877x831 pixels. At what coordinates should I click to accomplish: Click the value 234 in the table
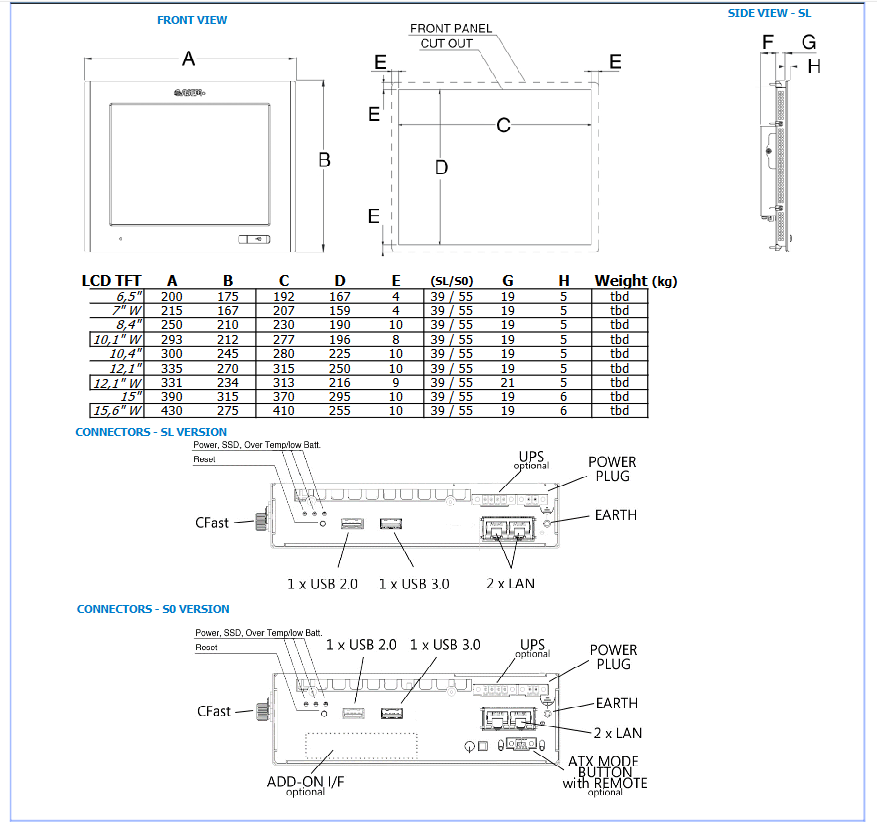228,383
